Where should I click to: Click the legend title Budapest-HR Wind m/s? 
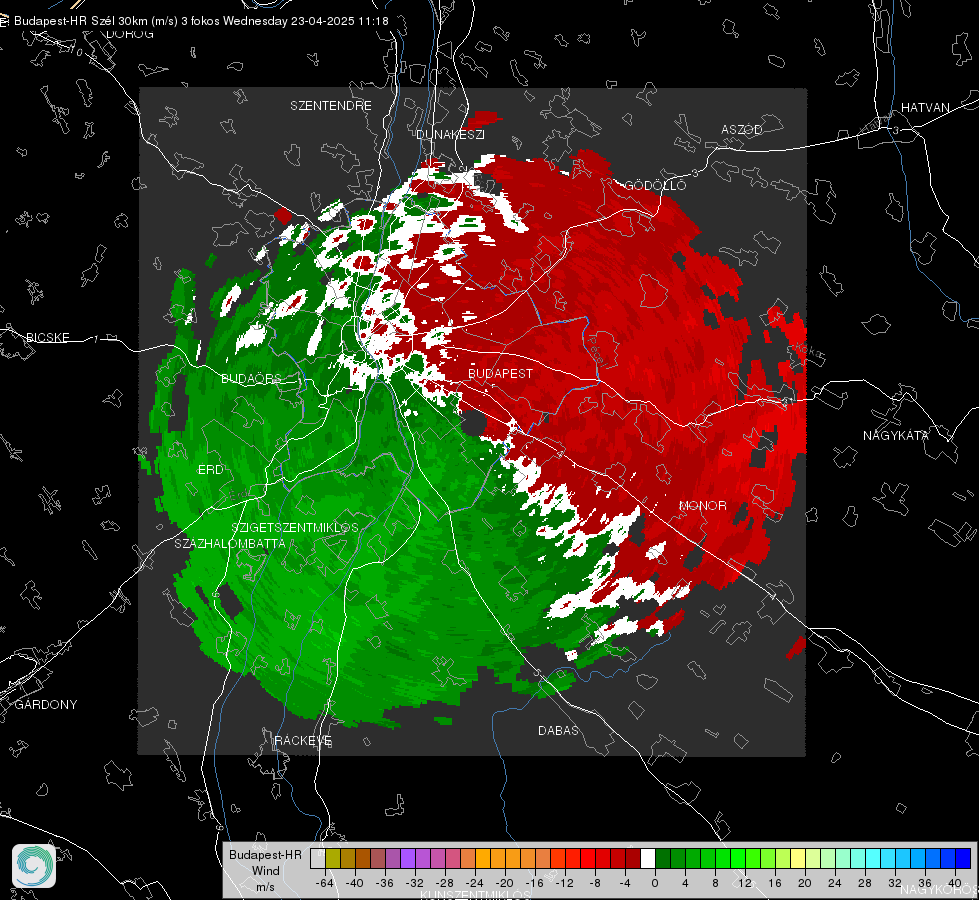click(x=265, y=870)
